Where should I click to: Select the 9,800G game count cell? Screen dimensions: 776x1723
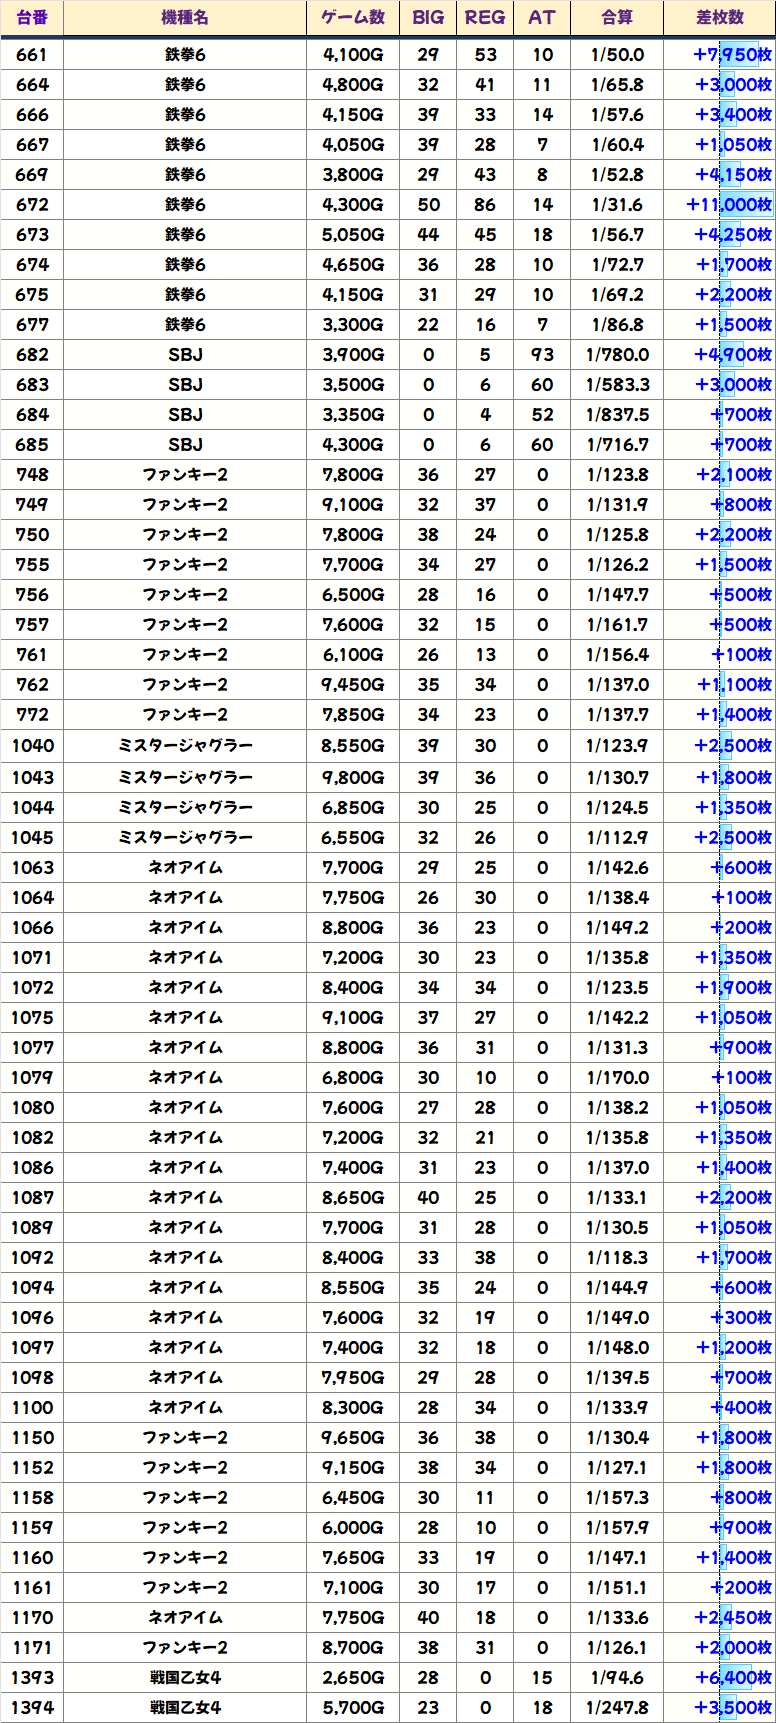(x=353, y=778)
